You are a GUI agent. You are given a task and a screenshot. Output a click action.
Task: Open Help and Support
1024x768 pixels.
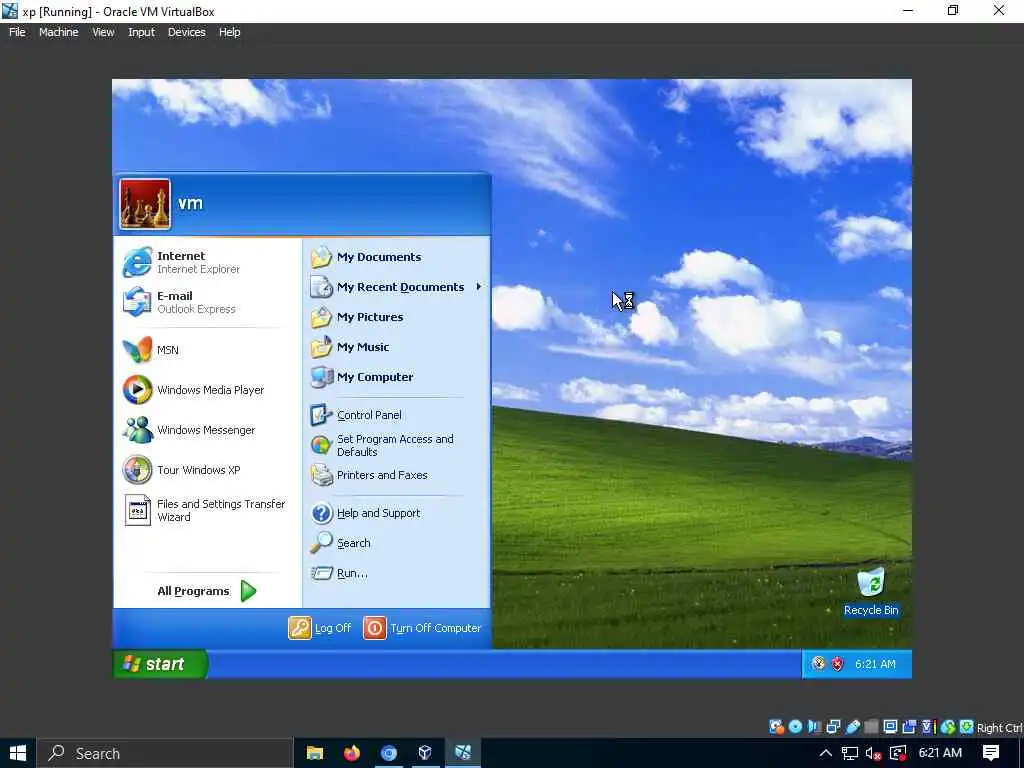pos(366,513)
